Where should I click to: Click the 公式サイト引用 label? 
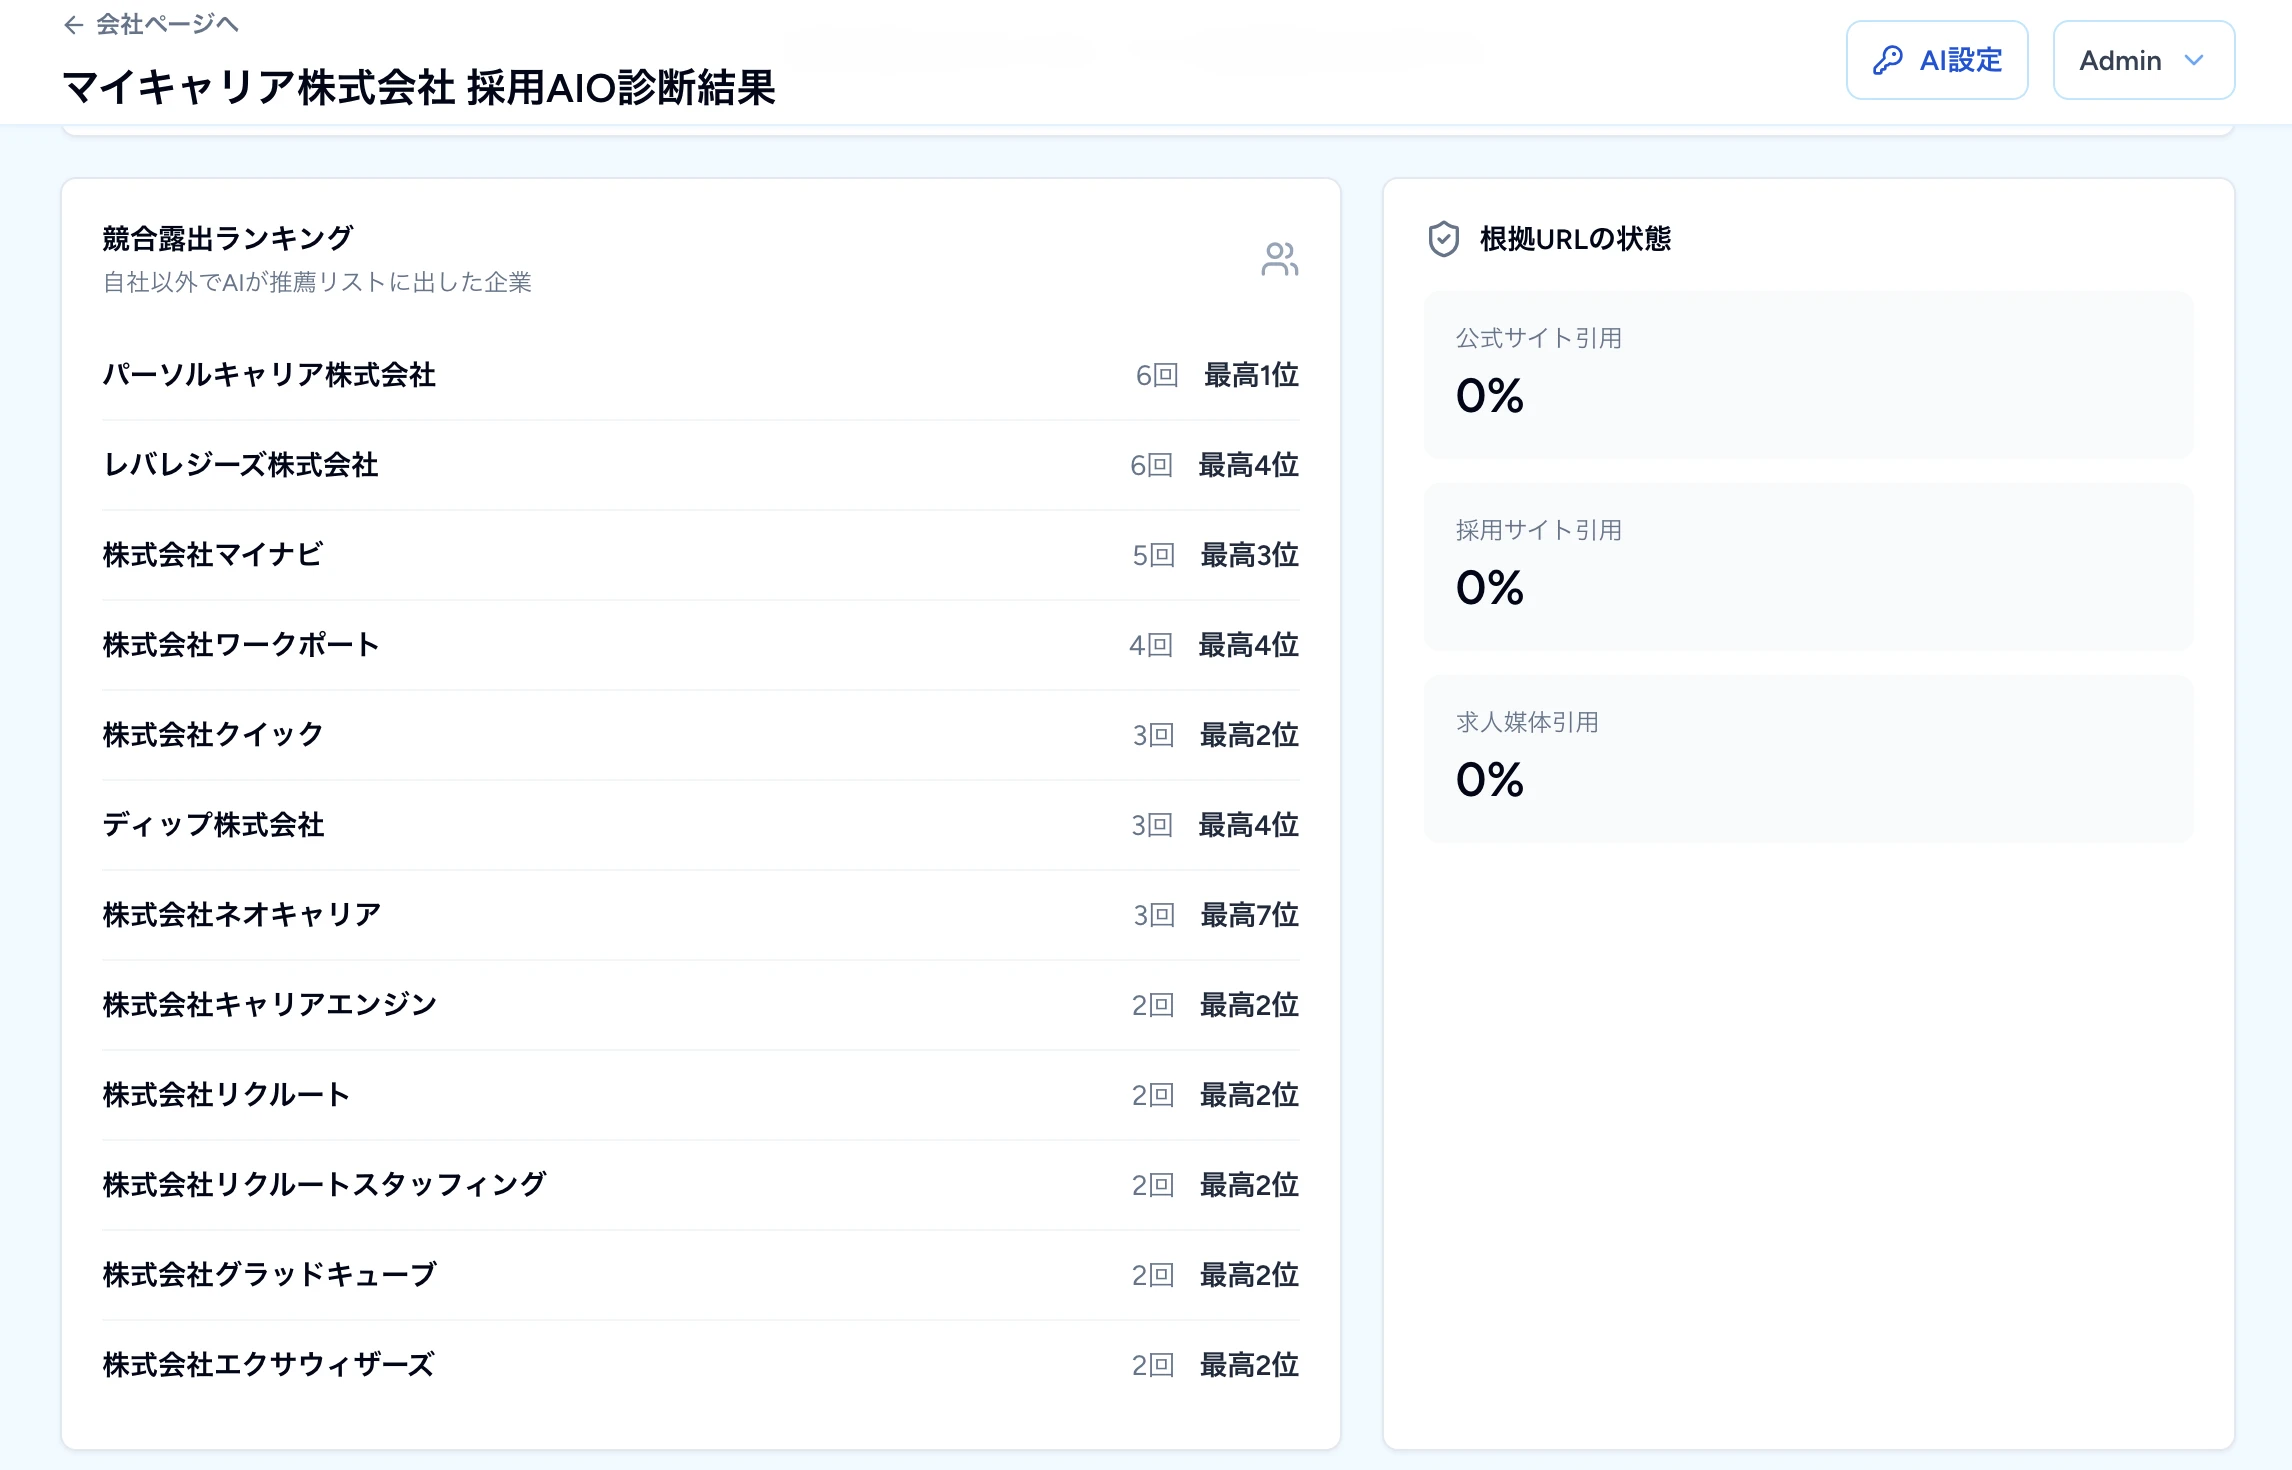tap(1538, 339)
